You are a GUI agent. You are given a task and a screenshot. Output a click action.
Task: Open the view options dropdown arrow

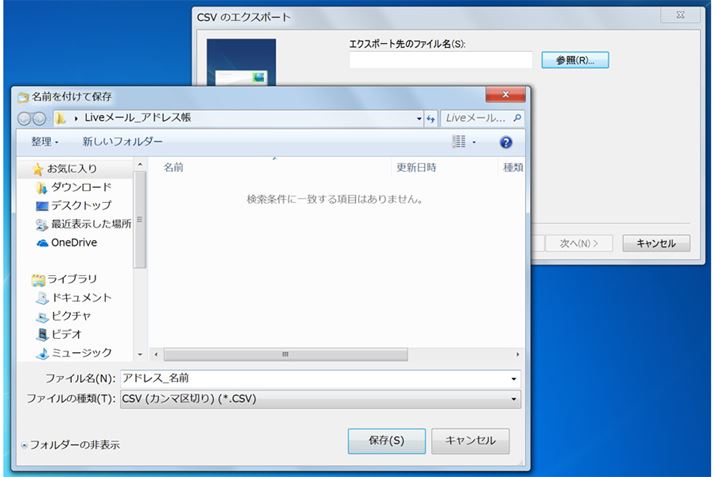[x=474, y=142]
